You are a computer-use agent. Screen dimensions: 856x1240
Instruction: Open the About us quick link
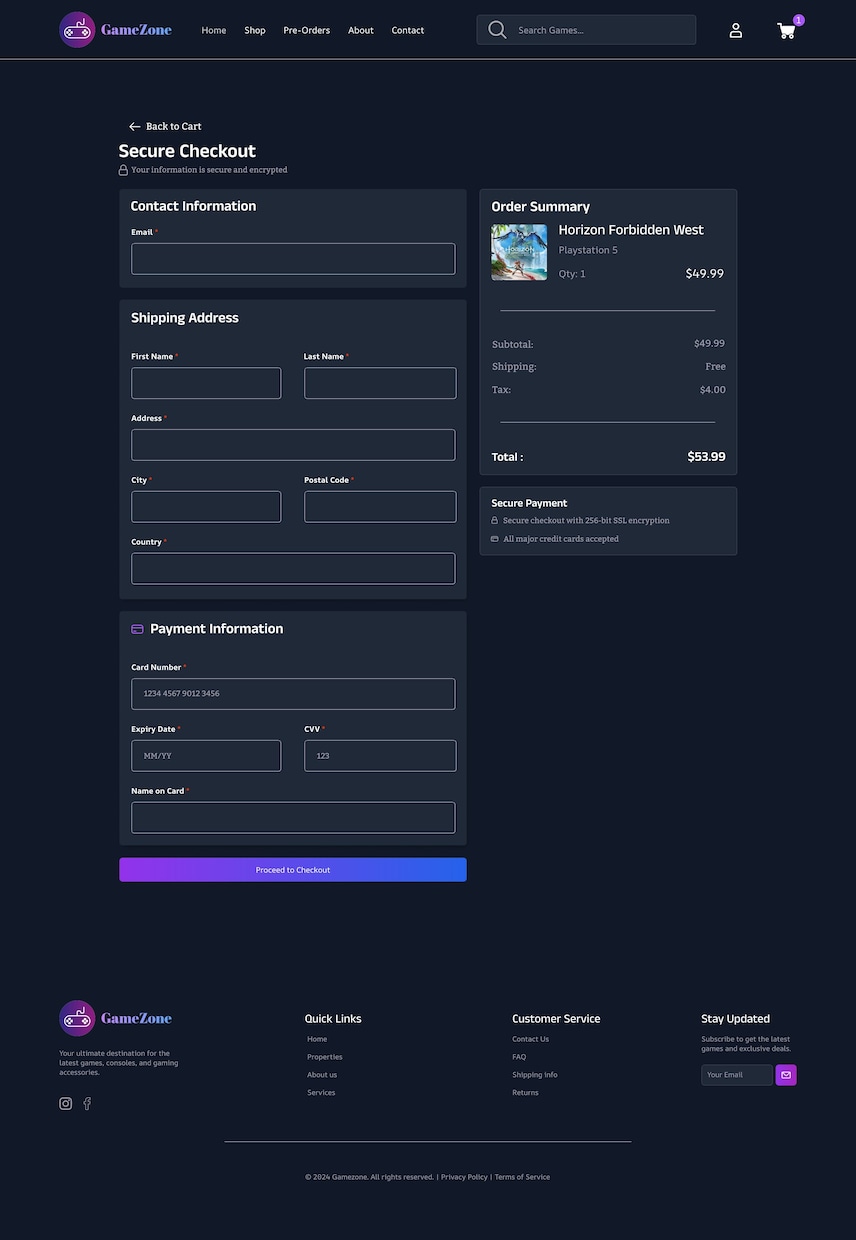coord(322,1075)
